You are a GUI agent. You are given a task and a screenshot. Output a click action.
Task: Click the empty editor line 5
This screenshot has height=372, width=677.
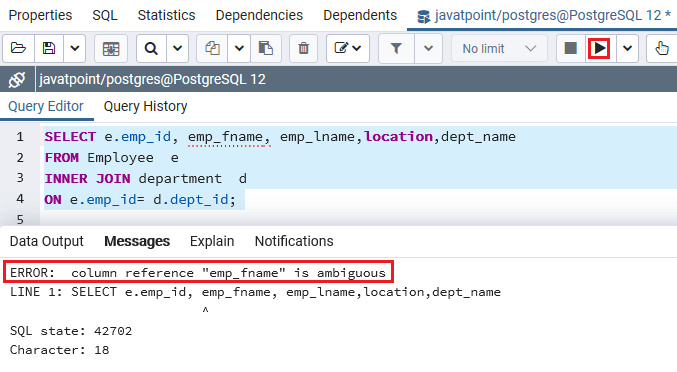[x=358, y=219]
